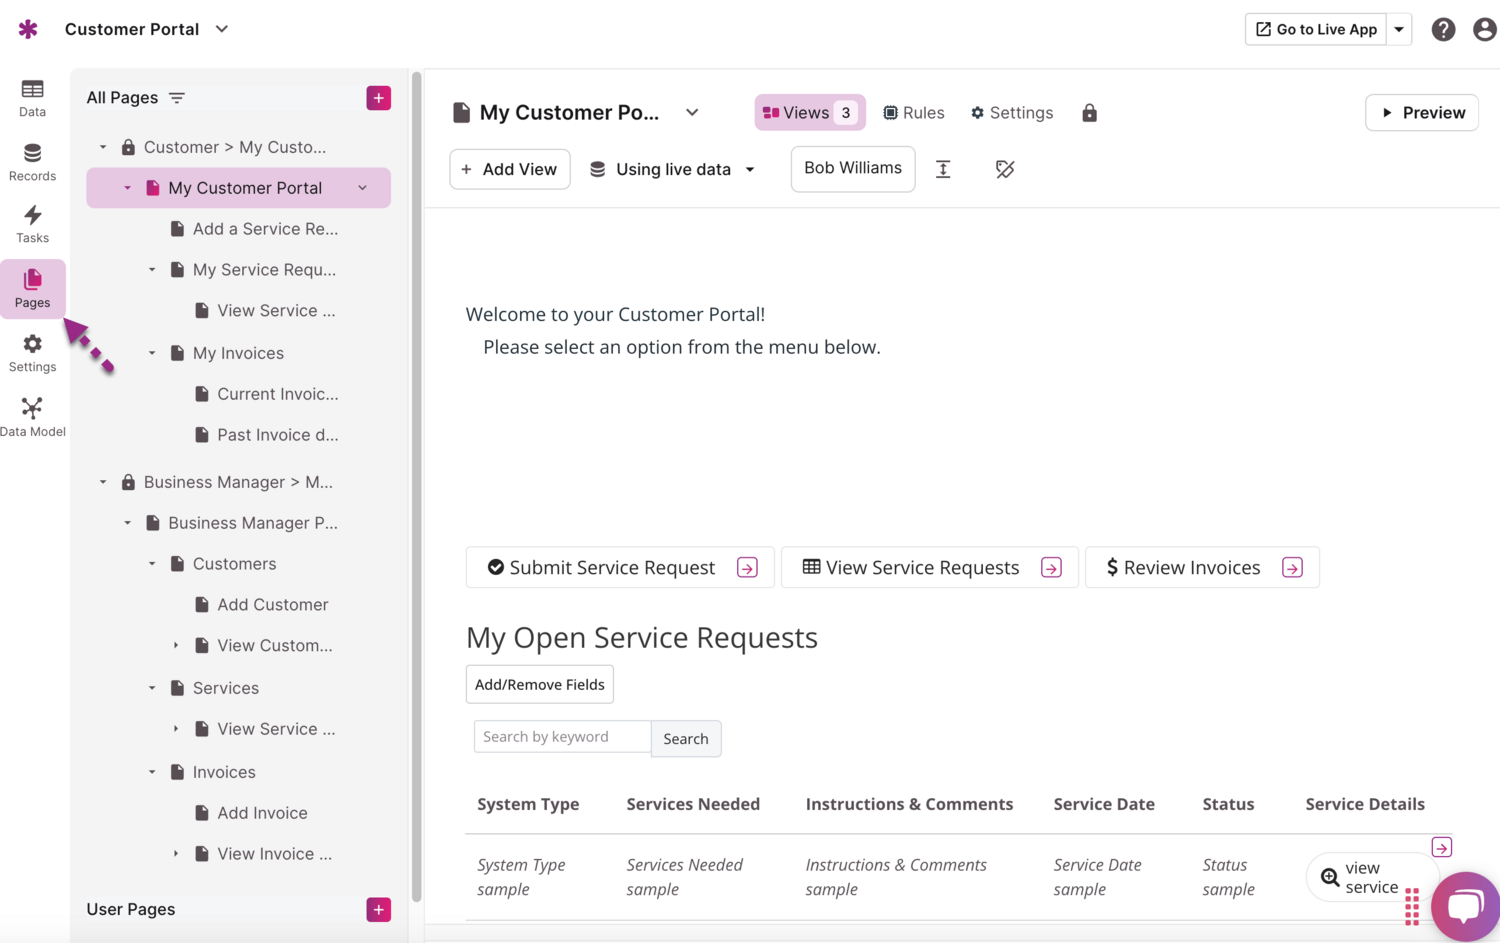Go to Tasks in left sidebar
1500x943 pixels.
[x=32, y=224]
